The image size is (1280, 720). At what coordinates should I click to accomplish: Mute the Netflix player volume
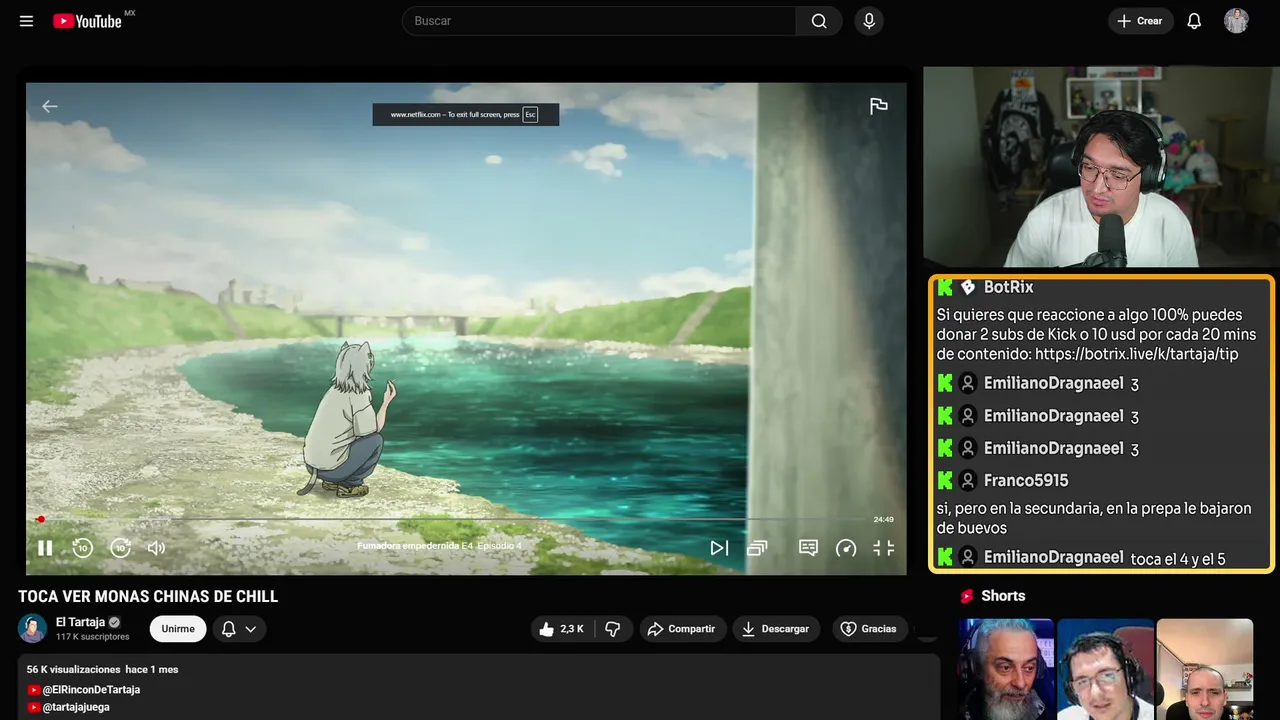pos(157,548)
